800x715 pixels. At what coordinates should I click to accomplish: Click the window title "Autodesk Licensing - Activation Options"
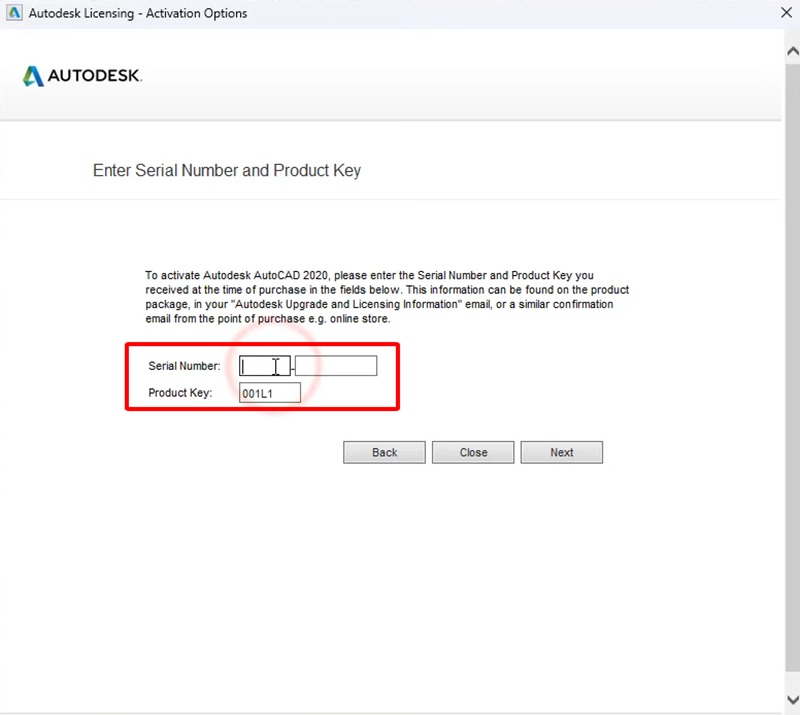click(138, 13)
